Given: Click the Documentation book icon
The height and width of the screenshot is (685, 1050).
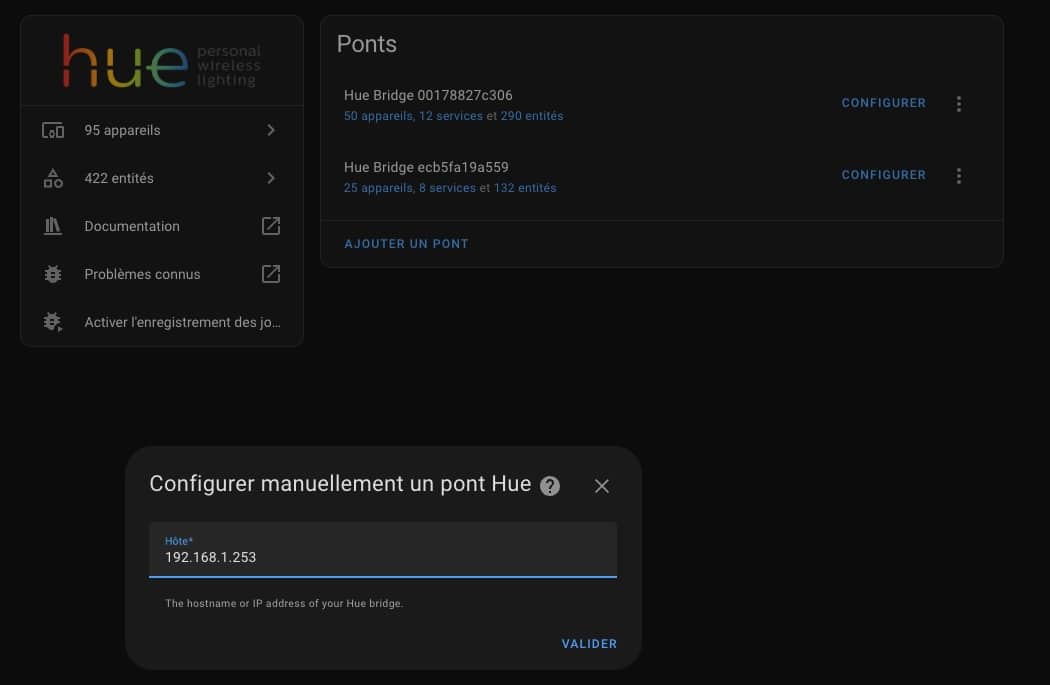Looking at the screenshot, I should pyautogui.click(x=53, y=227).
